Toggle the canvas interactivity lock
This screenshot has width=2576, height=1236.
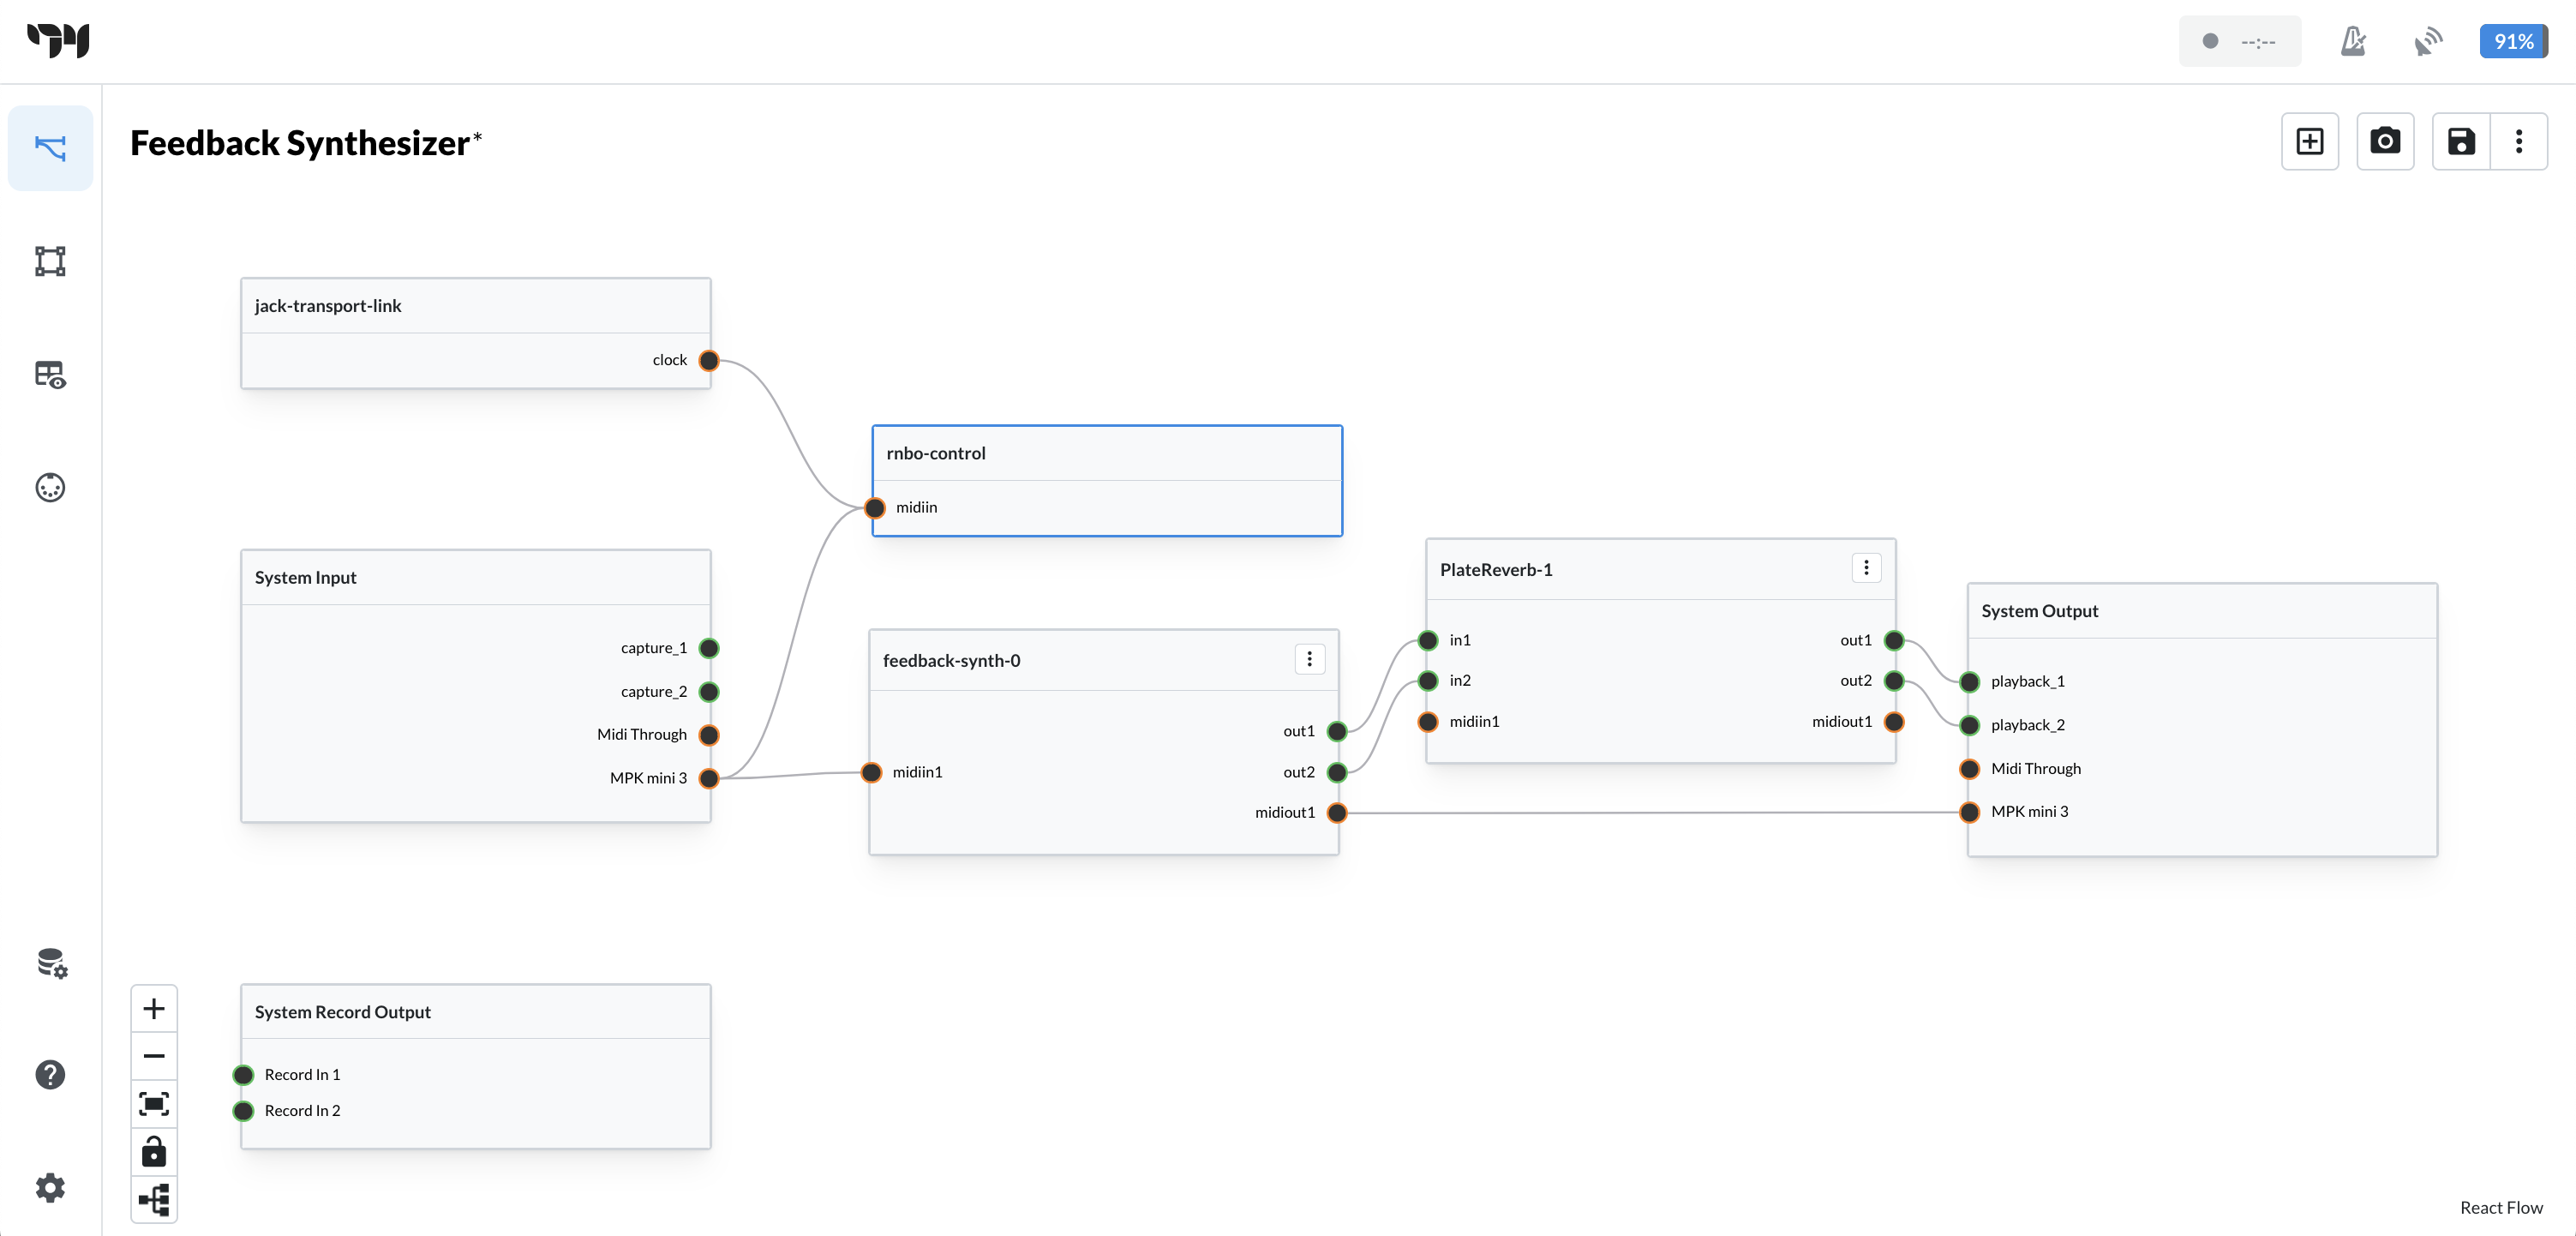point(154,1152)
